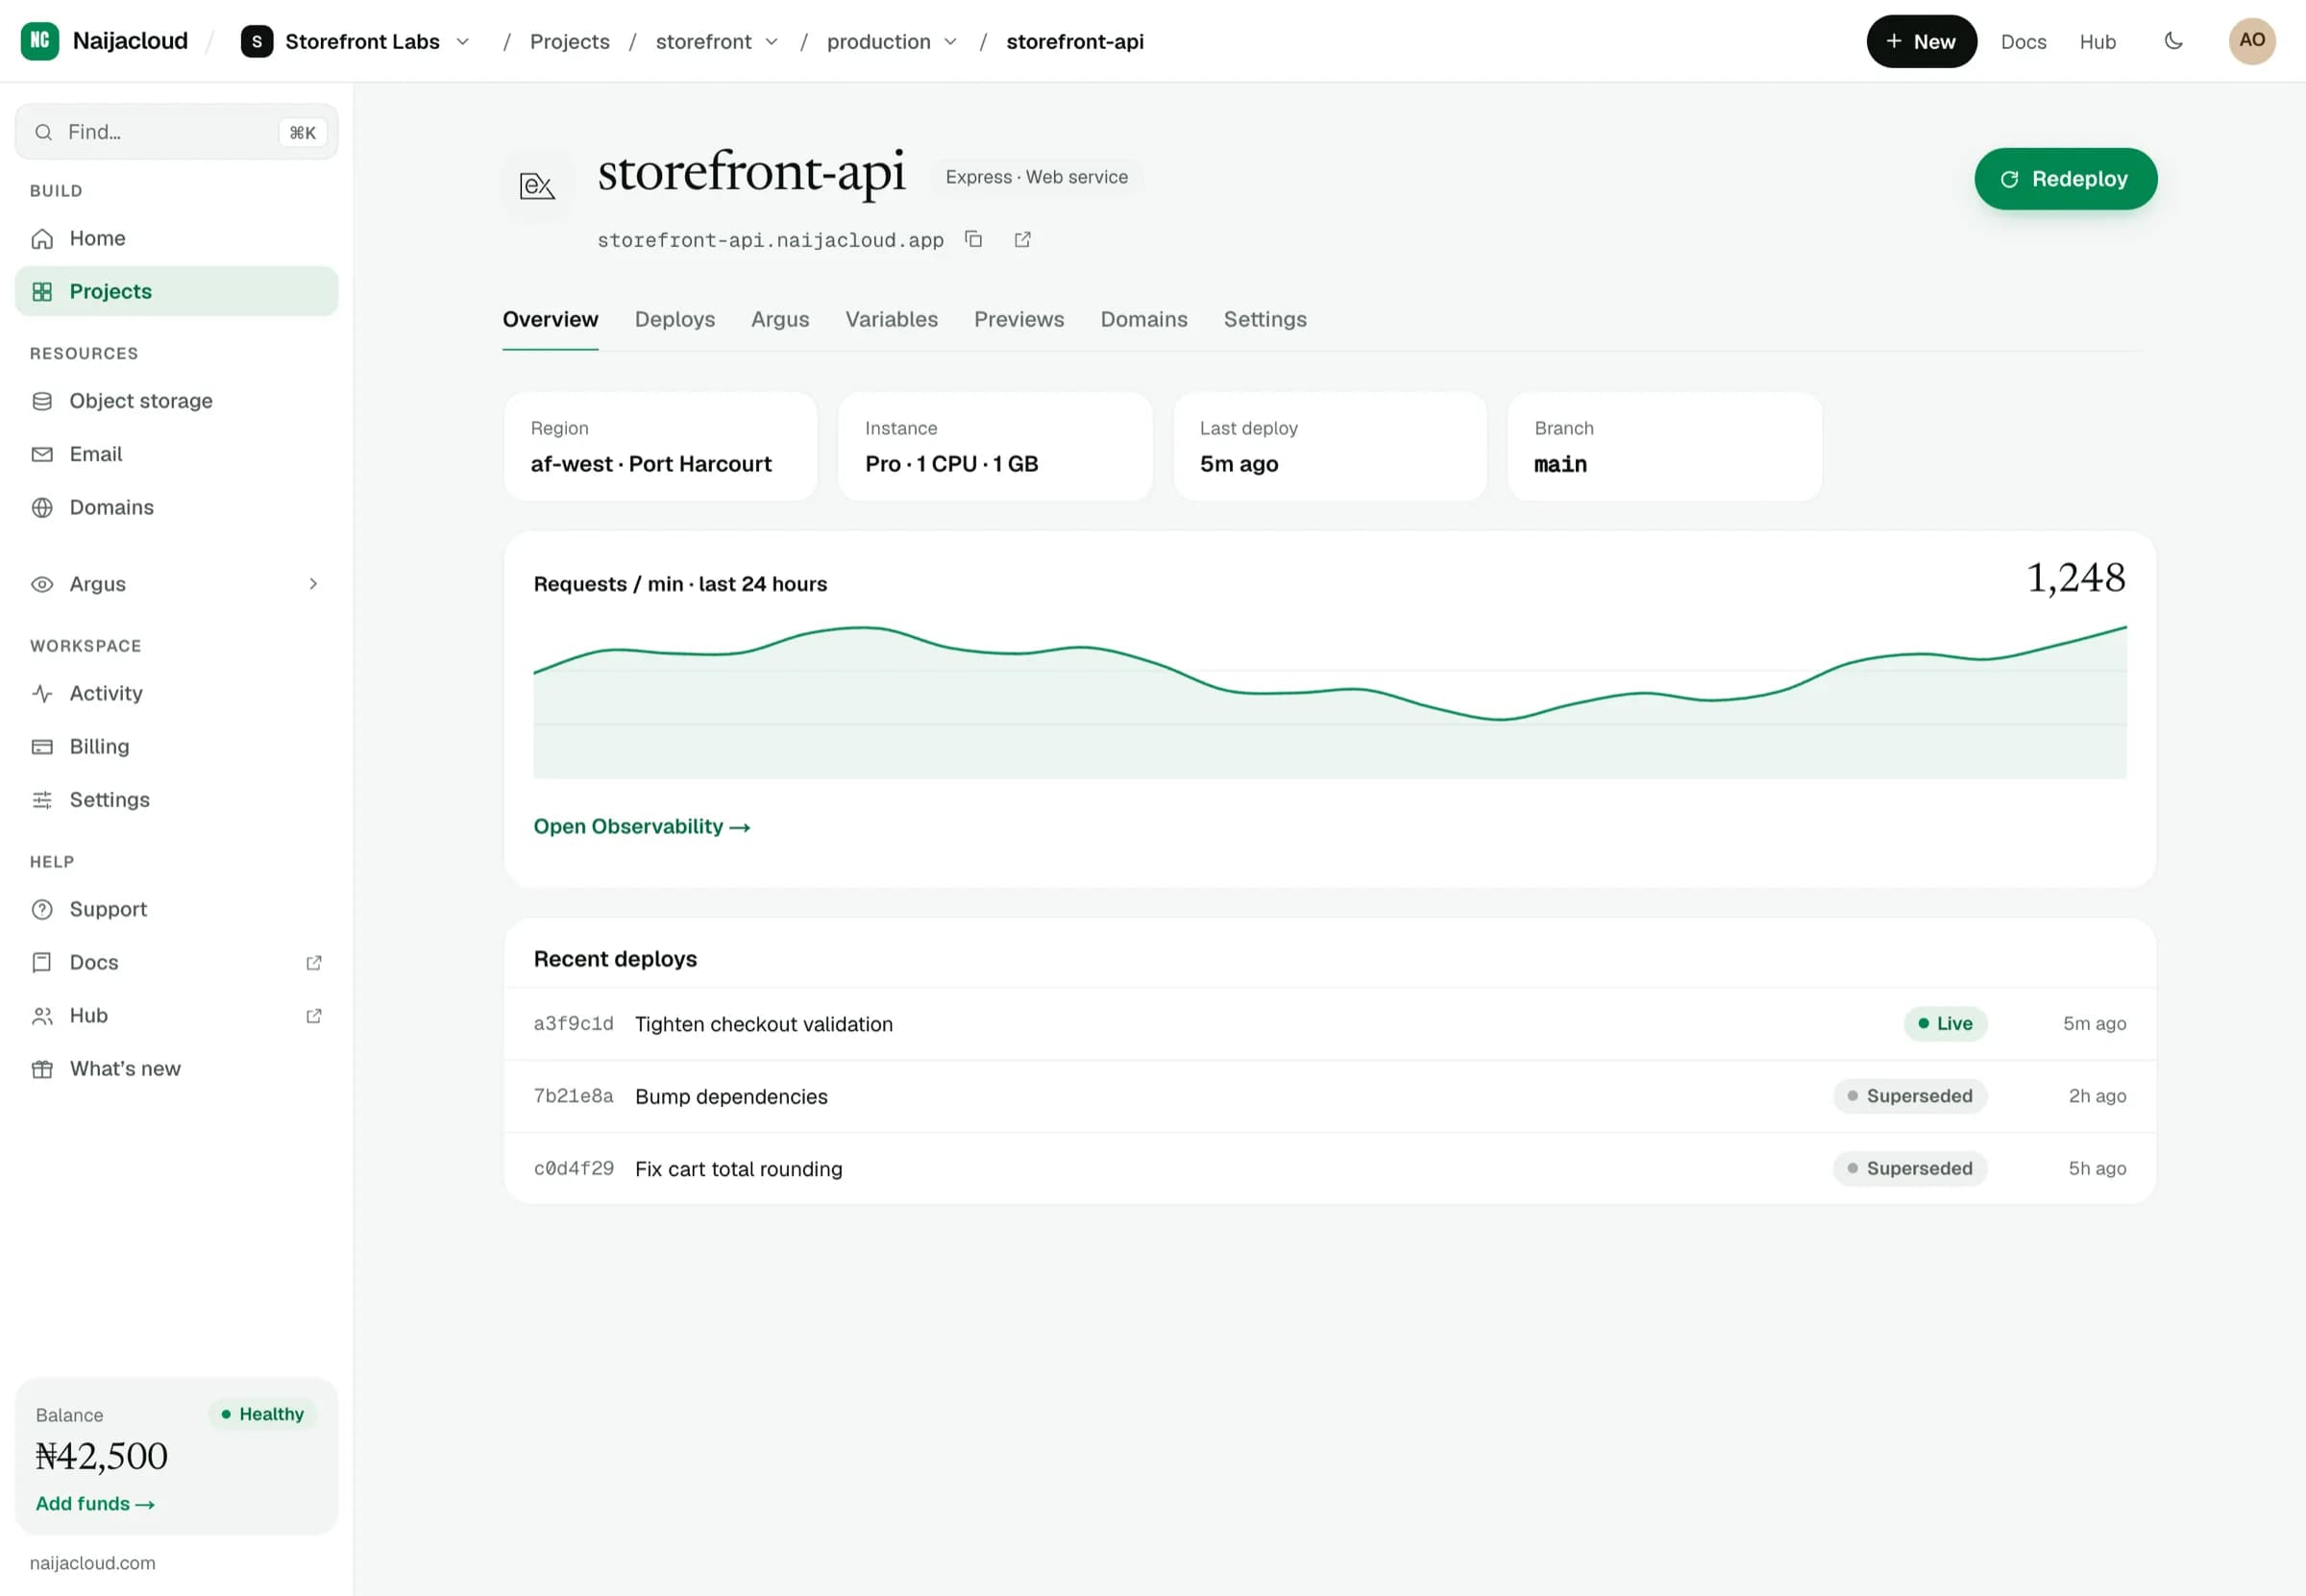Click the Naijacloud NC logo icon
This screenshot has width=2306, height=1596.
coord(40,41)
